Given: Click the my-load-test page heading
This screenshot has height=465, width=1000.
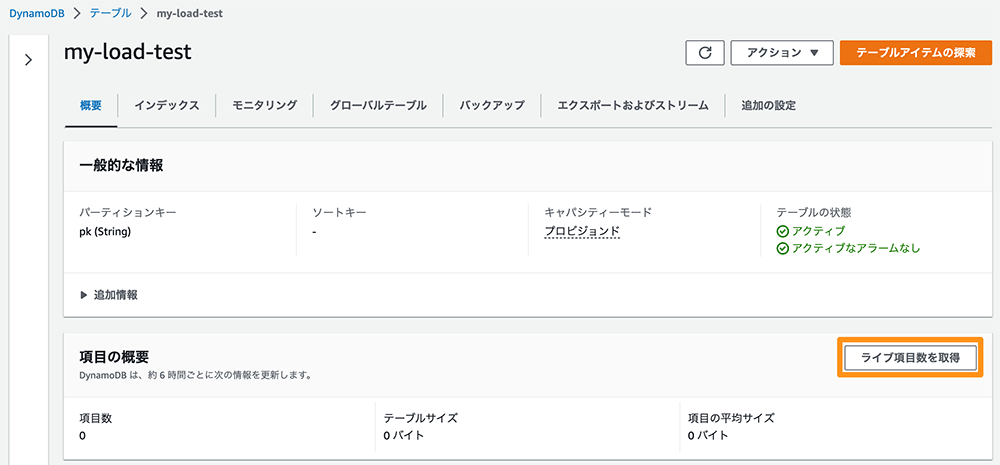Looking at the screenshot, I should 128,52.
